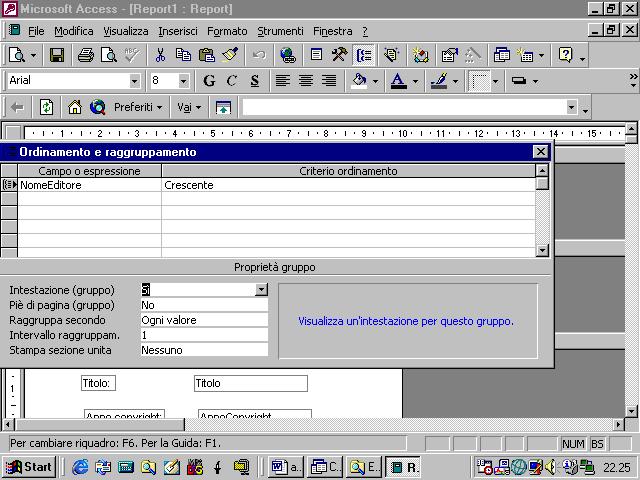Open the Strumenti menu
The image size is (640, 480).
click(x=280, y=31)
